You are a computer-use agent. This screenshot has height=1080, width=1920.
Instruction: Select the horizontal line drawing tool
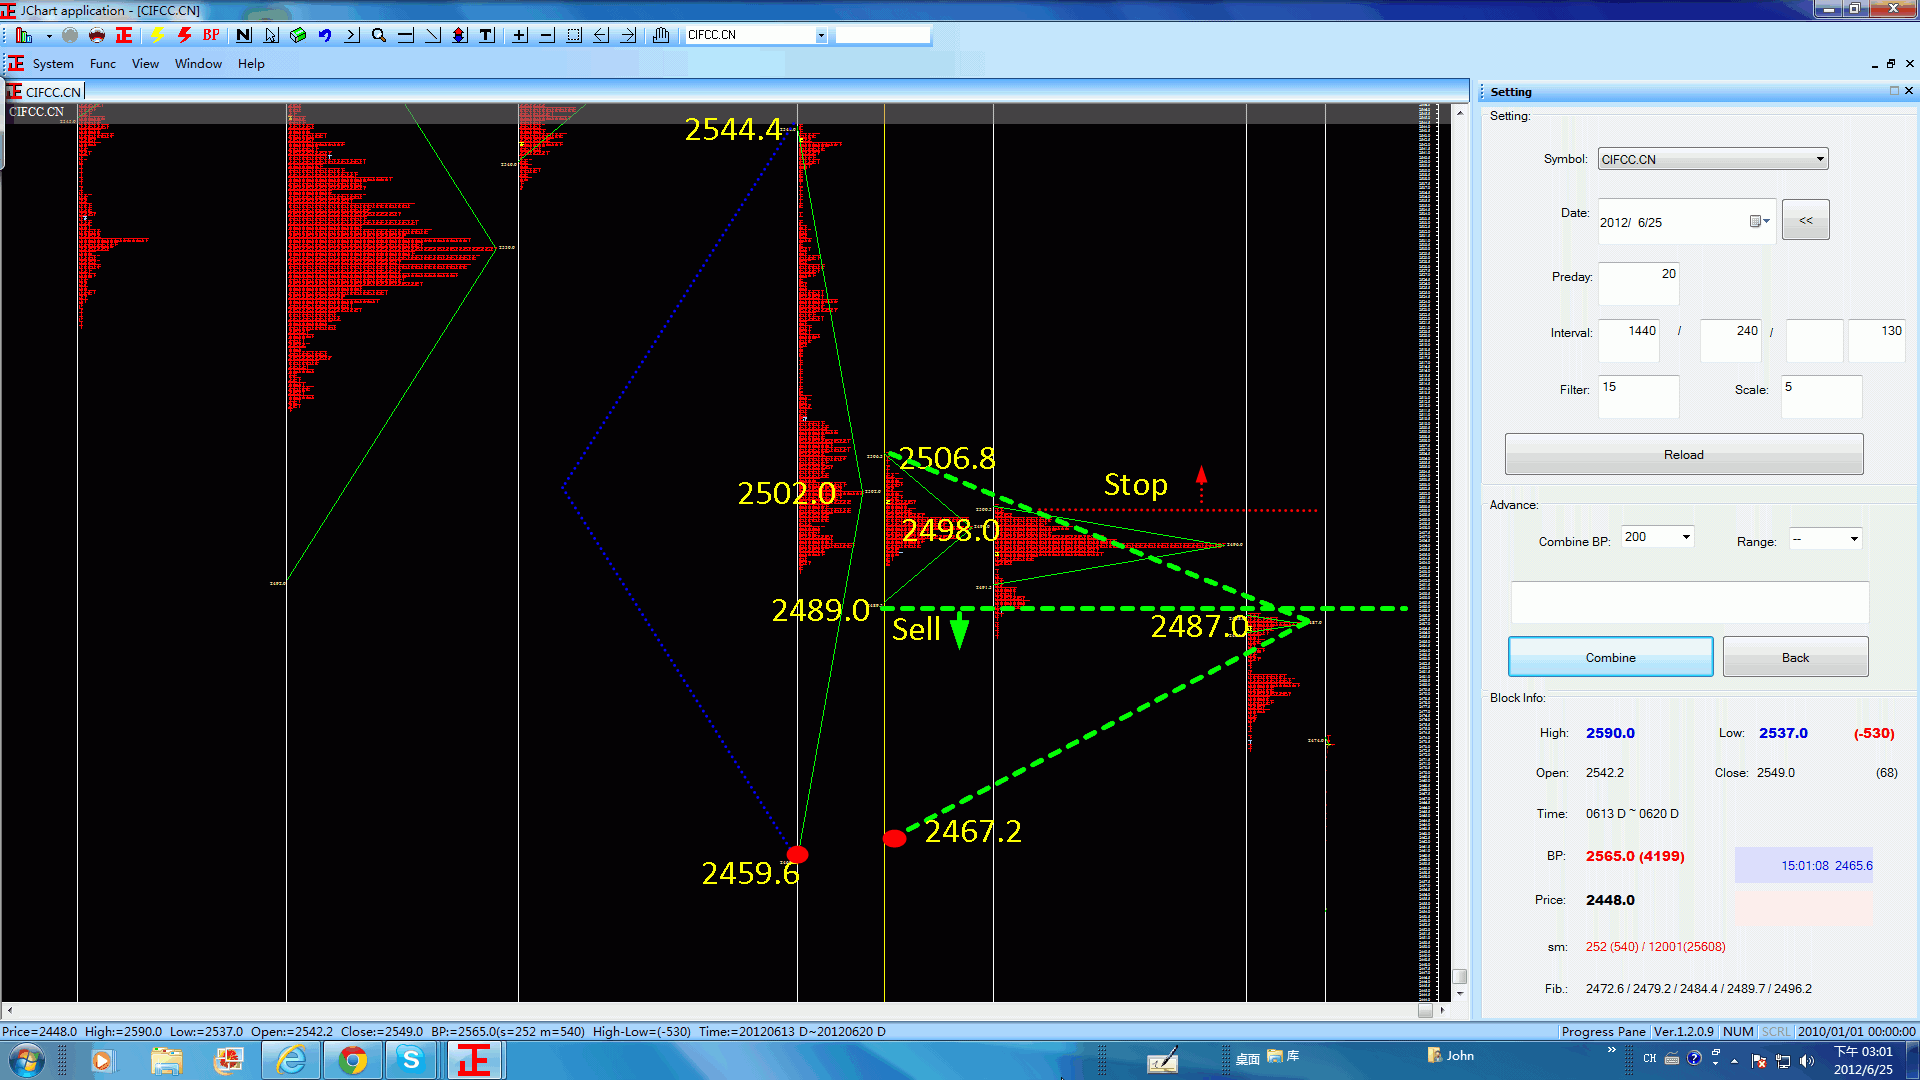(x=406, y=35)
